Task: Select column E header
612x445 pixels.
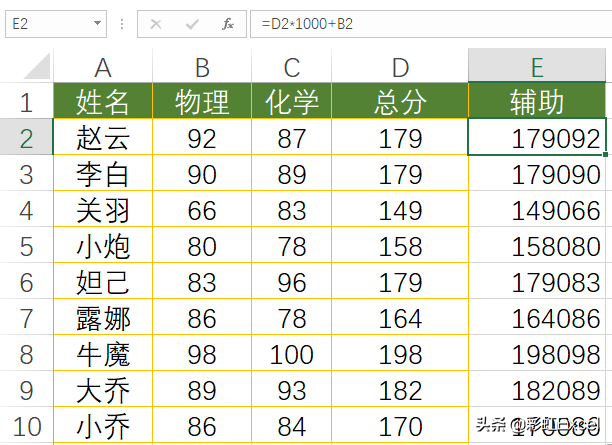Action: pyautogui.click(x=537, y=66)
